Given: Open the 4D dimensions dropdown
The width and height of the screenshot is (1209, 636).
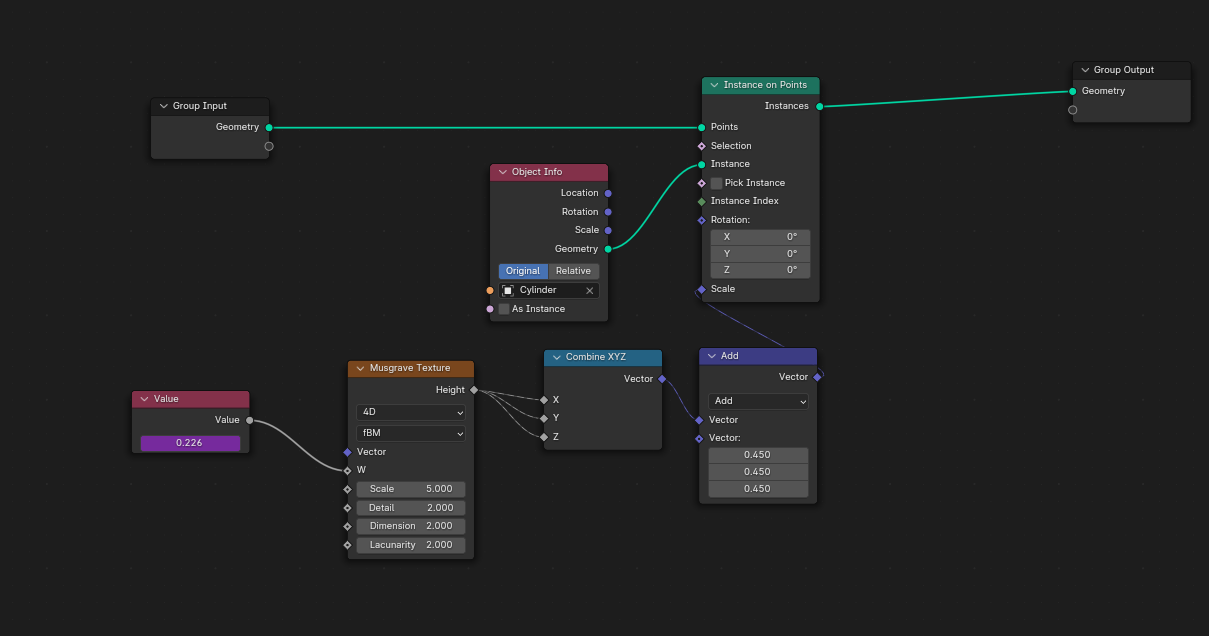Looking at the screenshot, I should pos(411,412).
